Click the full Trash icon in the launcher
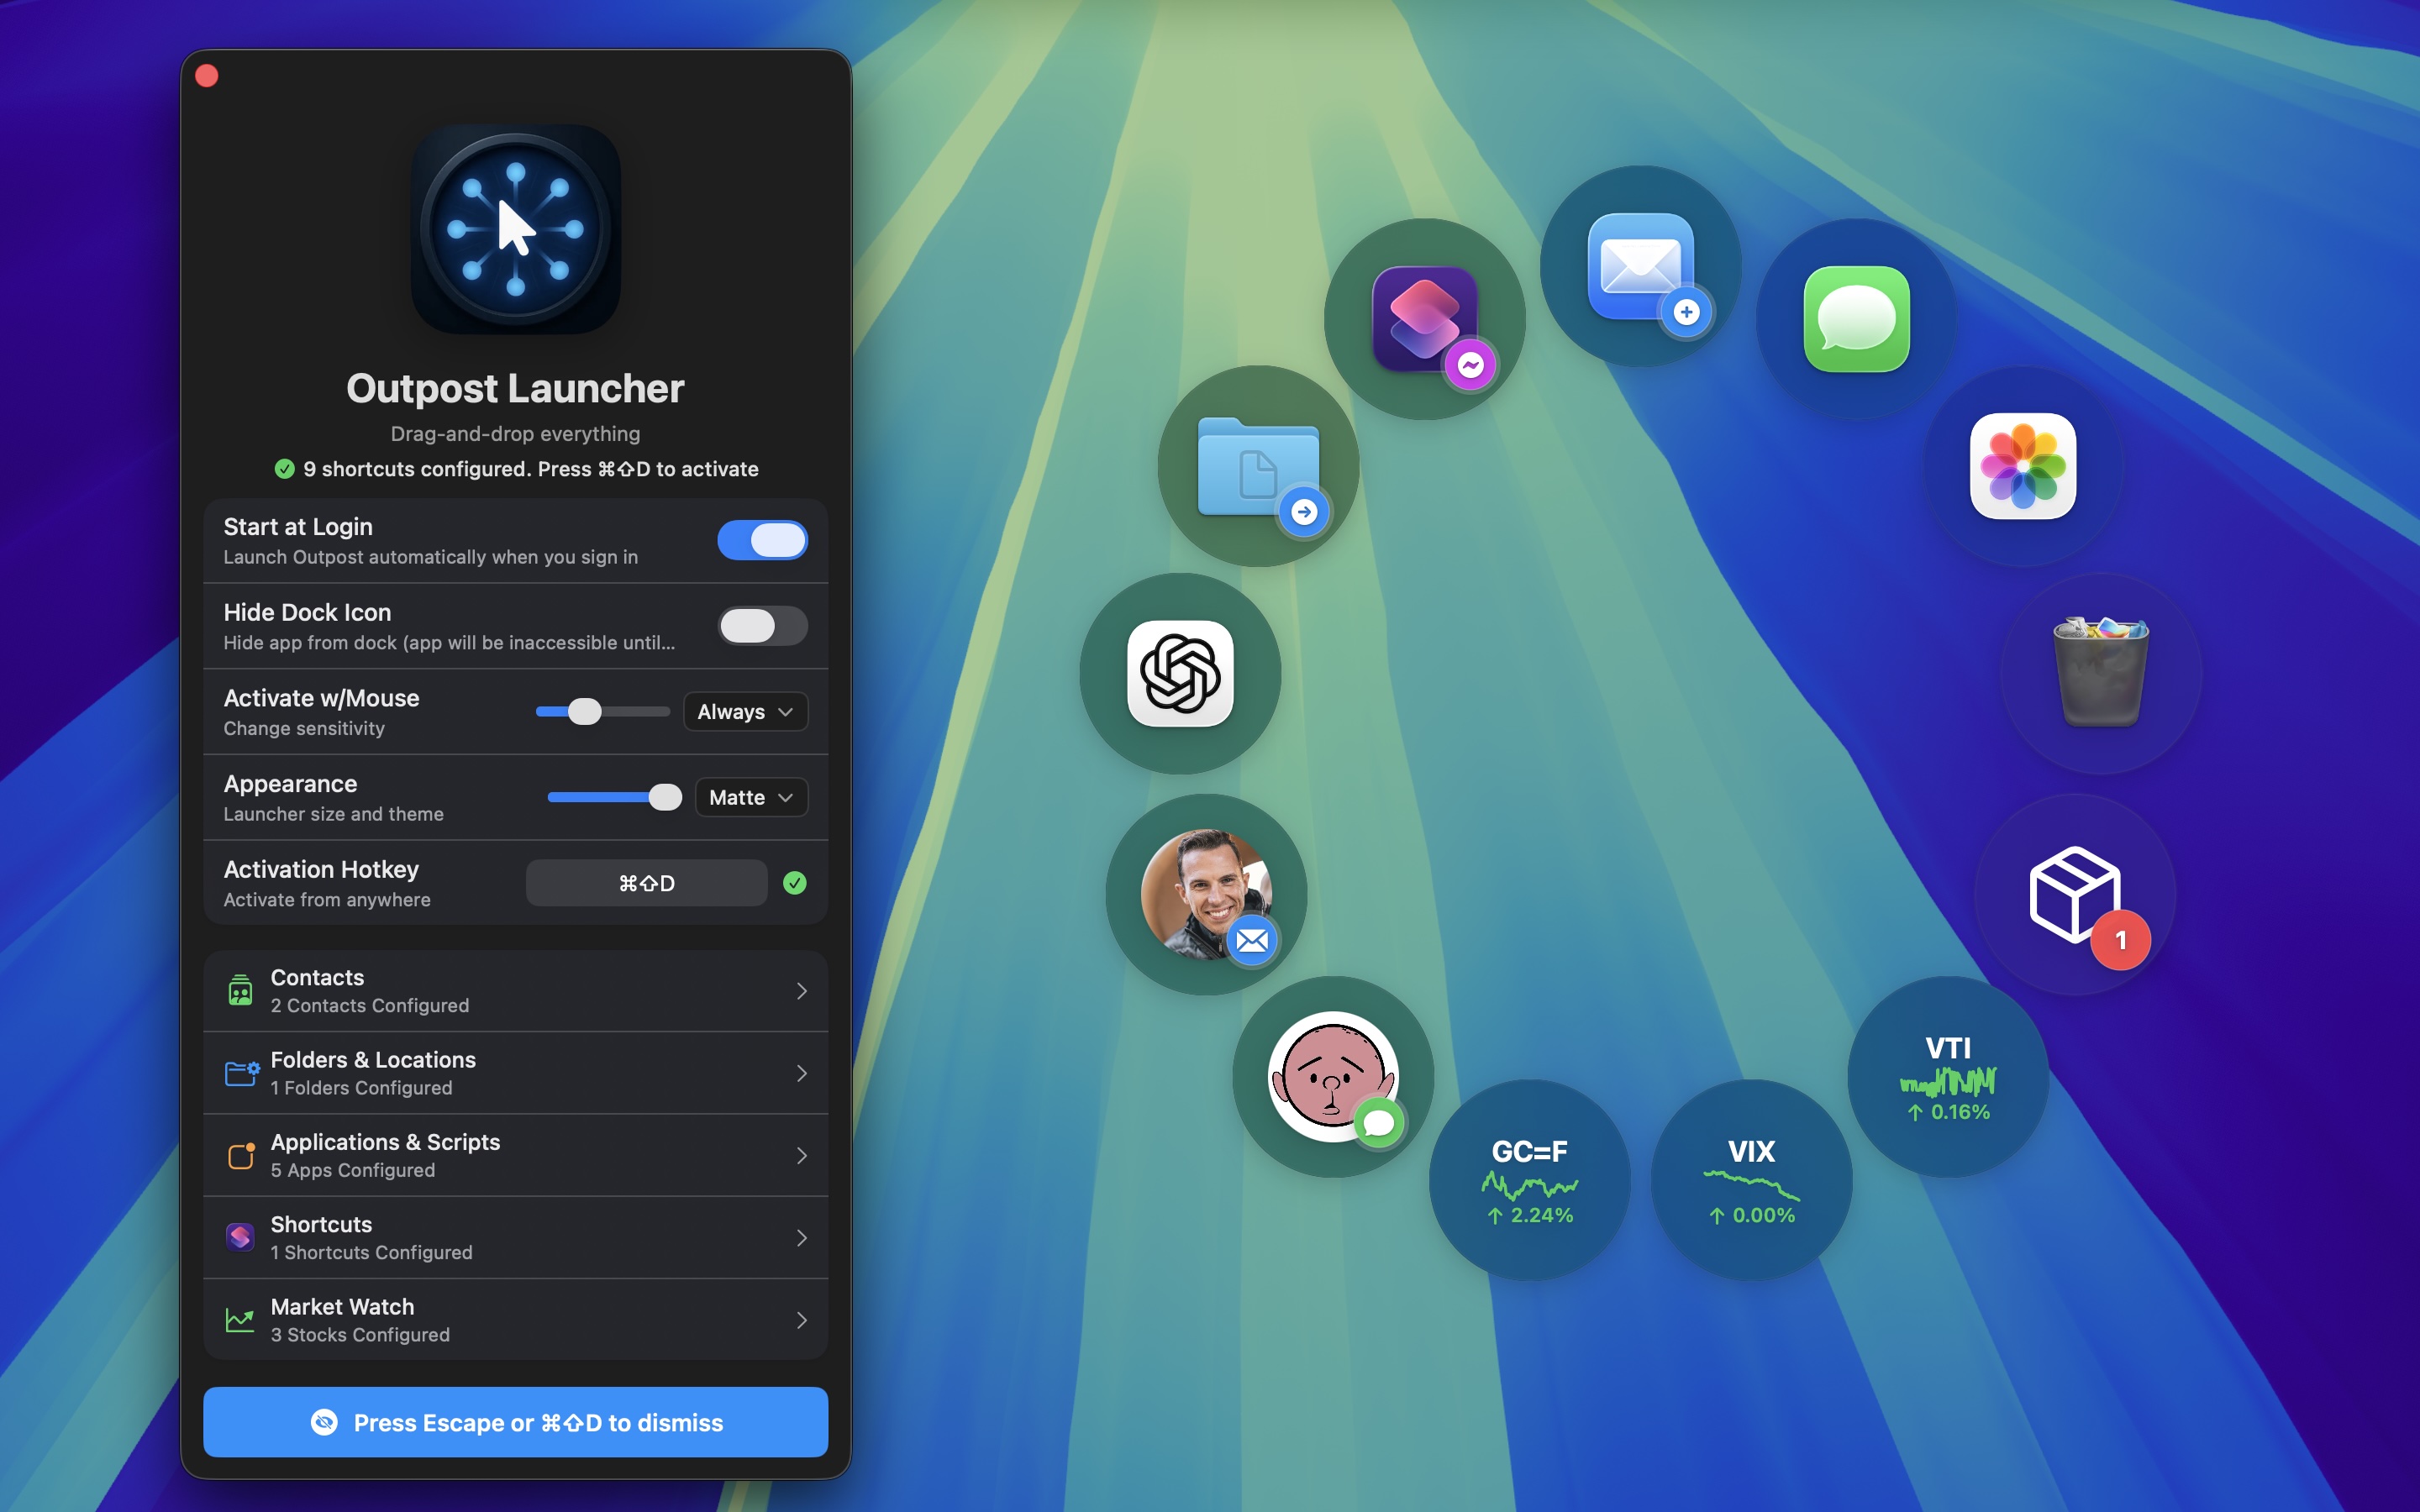Screen dimensions: 2420x1512 2100,672
